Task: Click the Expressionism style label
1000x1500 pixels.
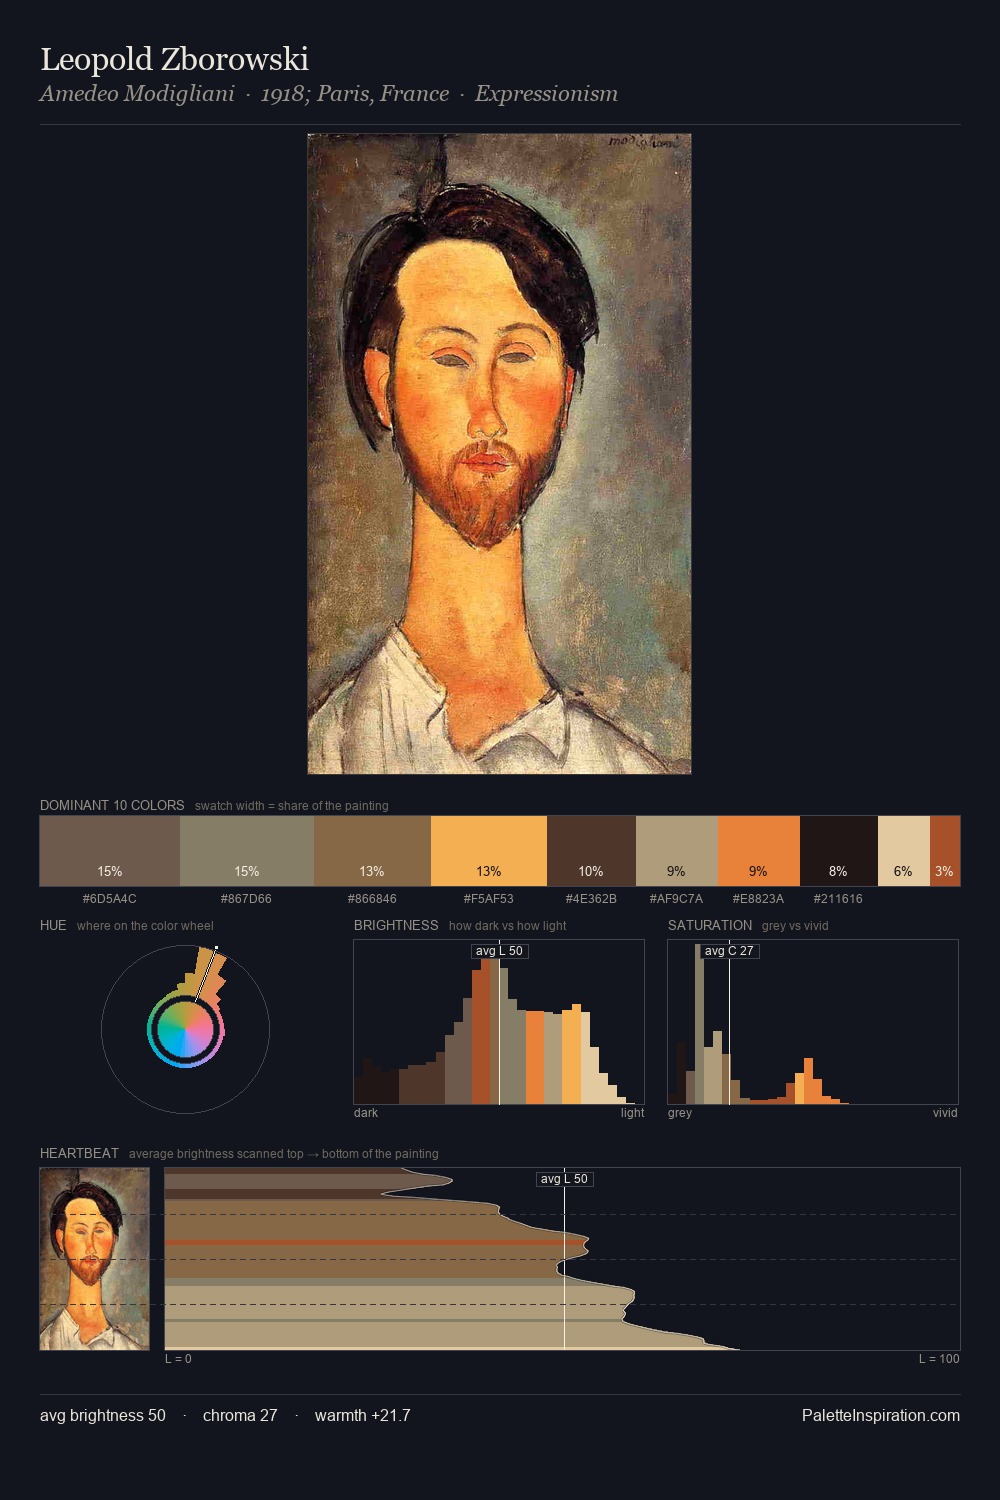Action: click(546, 94)
